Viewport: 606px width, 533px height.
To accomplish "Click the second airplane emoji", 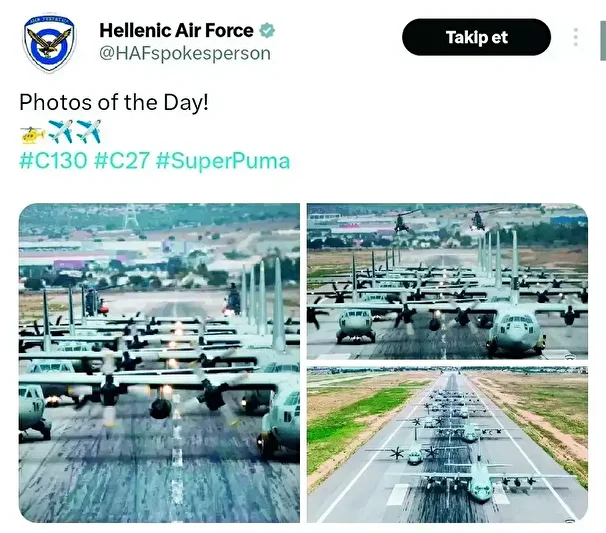I will (89, 131).
